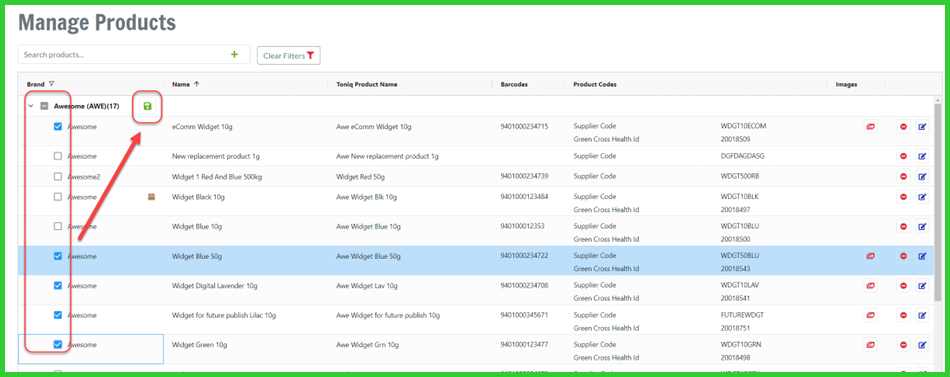Click the WDGT10ECOM supplier code
Viewport: 950px width, 377px height.
743,126
